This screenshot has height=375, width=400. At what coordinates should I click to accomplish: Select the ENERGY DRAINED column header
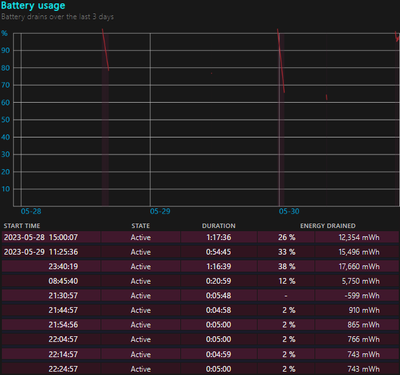328,226
